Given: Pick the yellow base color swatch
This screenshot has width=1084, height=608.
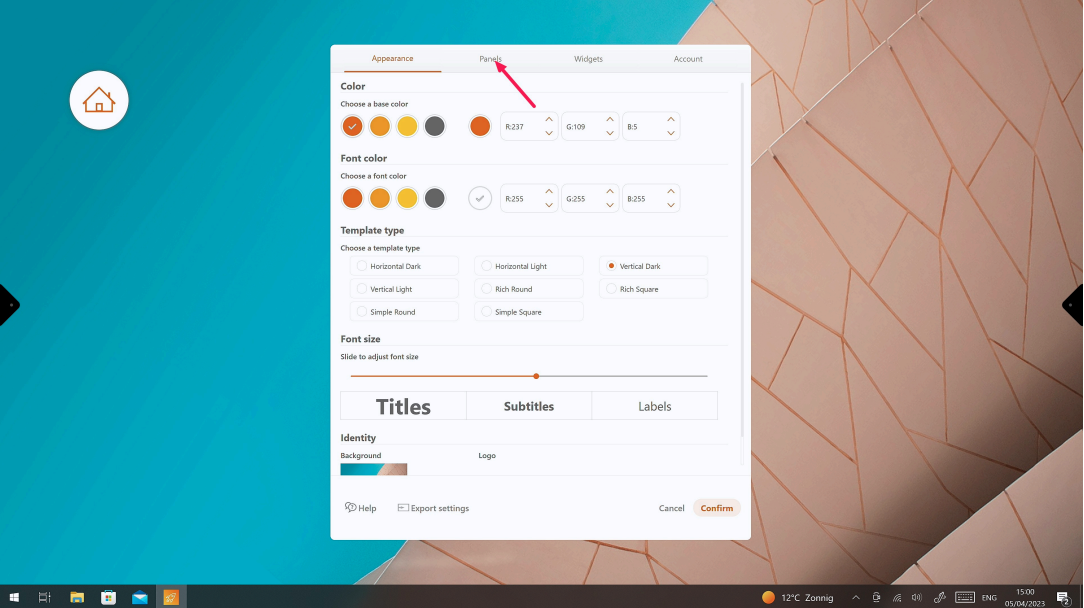Looking at the screenshot, I should 407,126.
